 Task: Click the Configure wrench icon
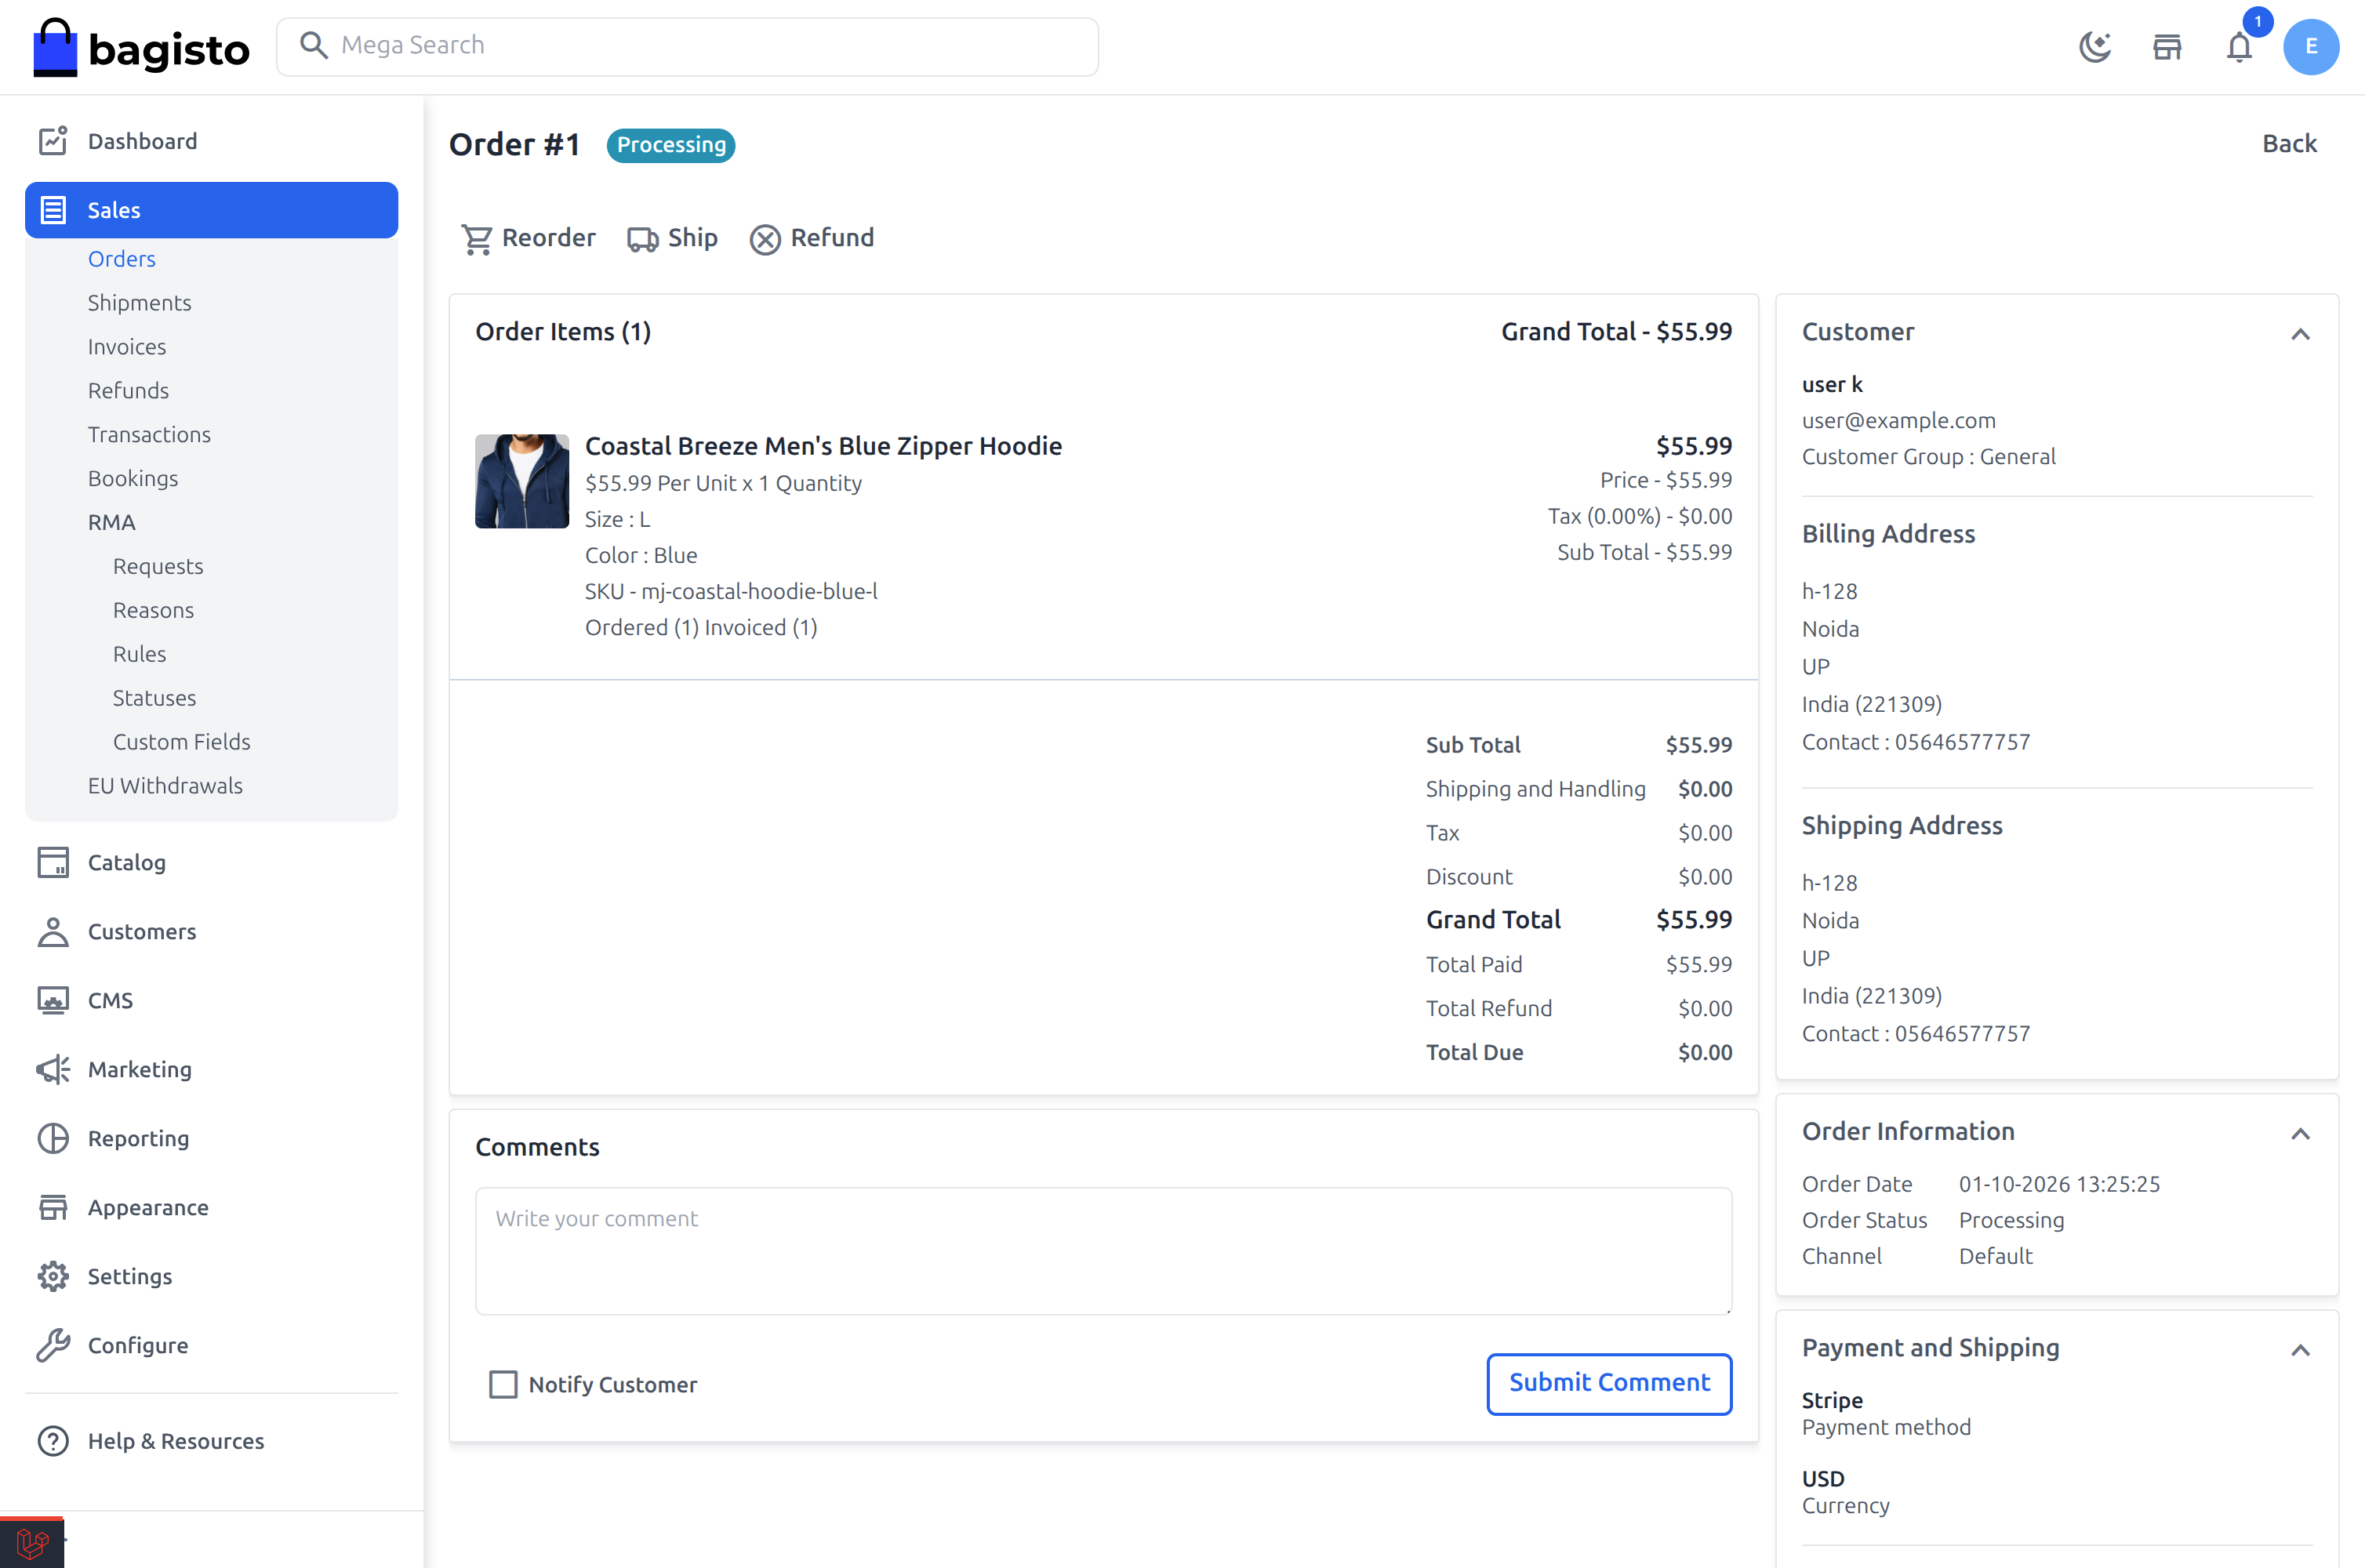click(x=53, y=1345)
